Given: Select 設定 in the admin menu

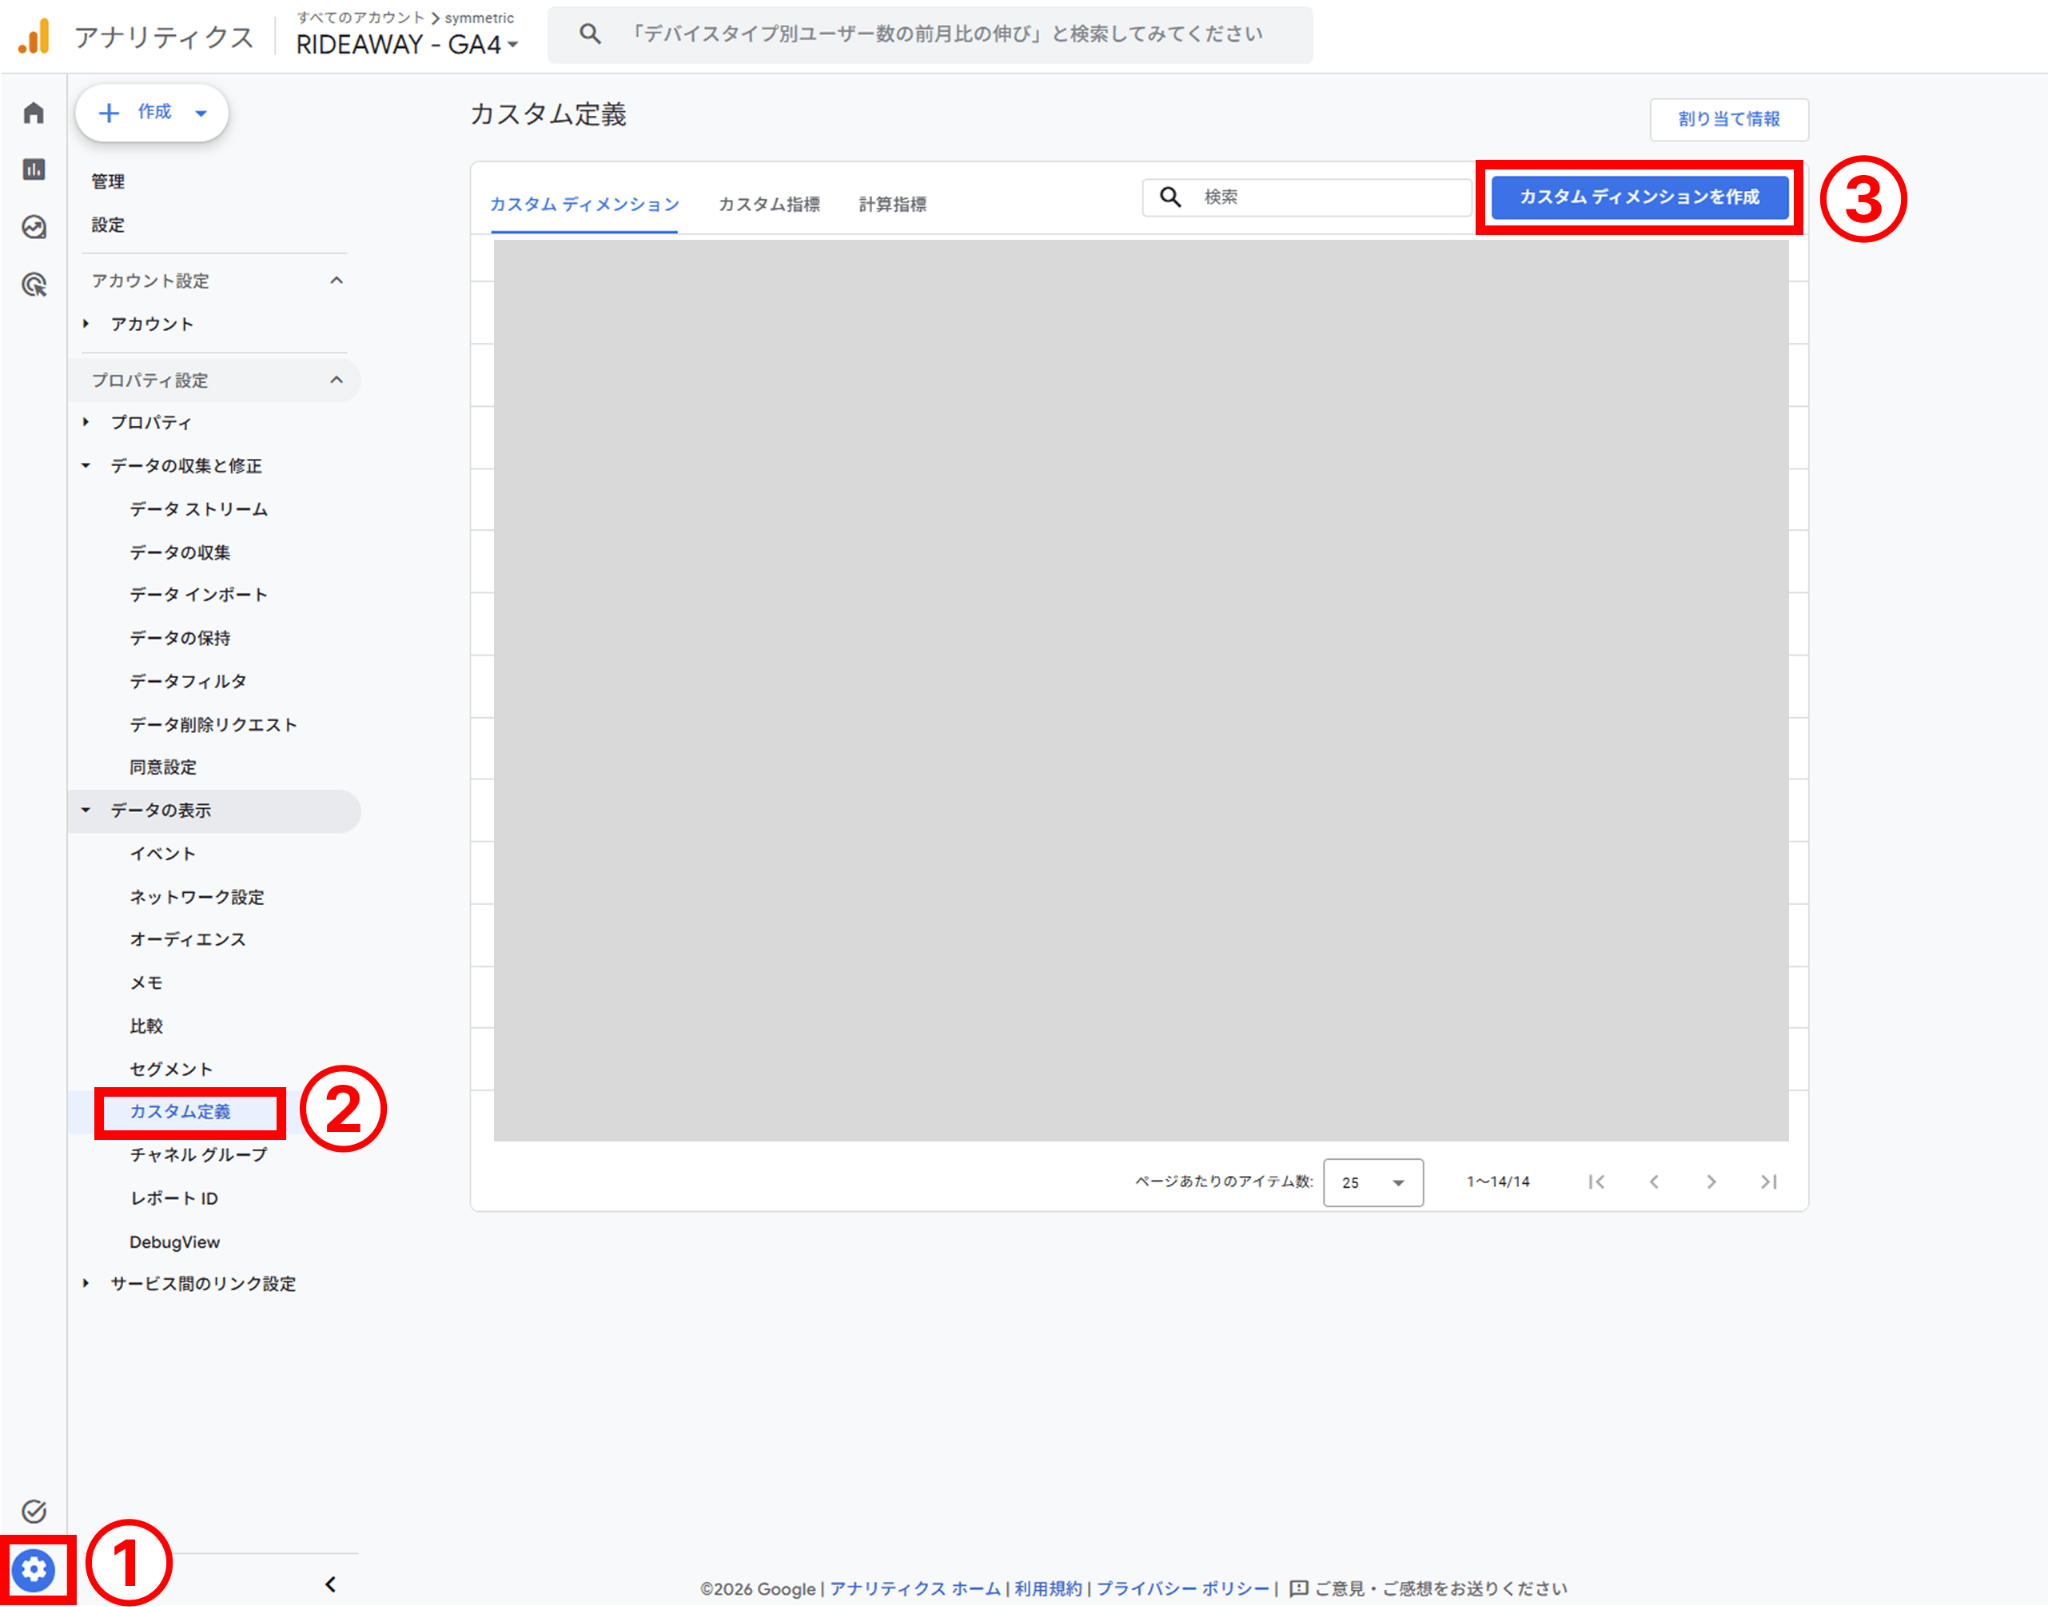Looking at the screenshot, I should (x=108, y=225).
